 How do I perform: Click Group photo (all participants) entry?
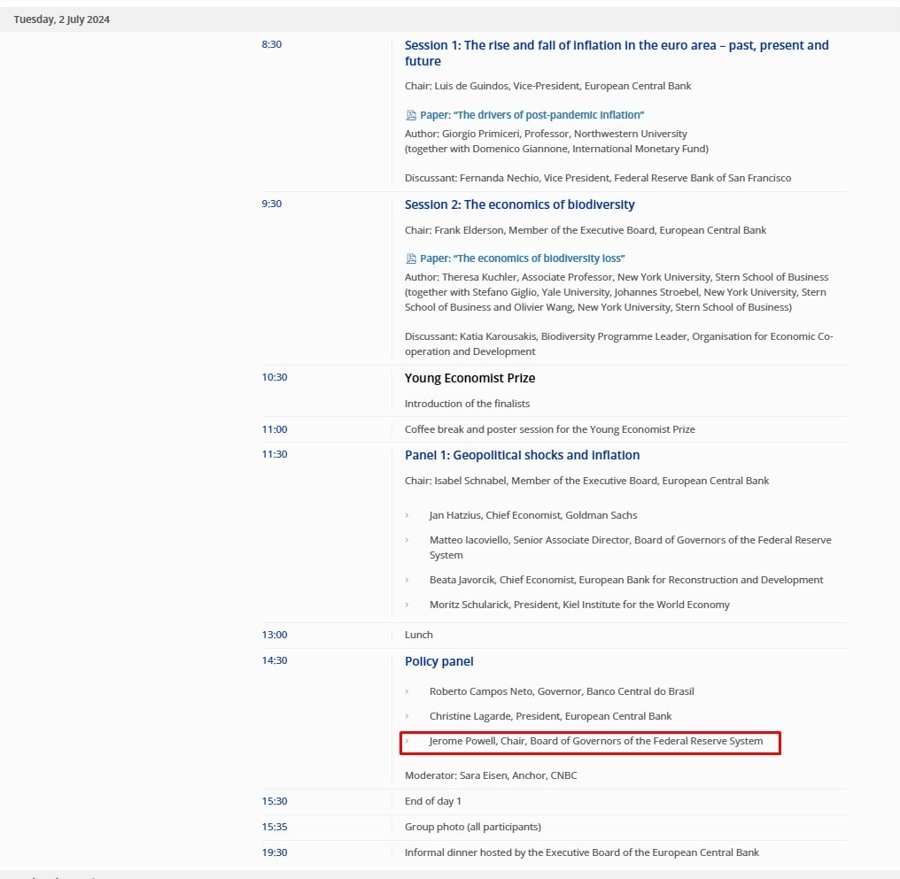(473, 827)
